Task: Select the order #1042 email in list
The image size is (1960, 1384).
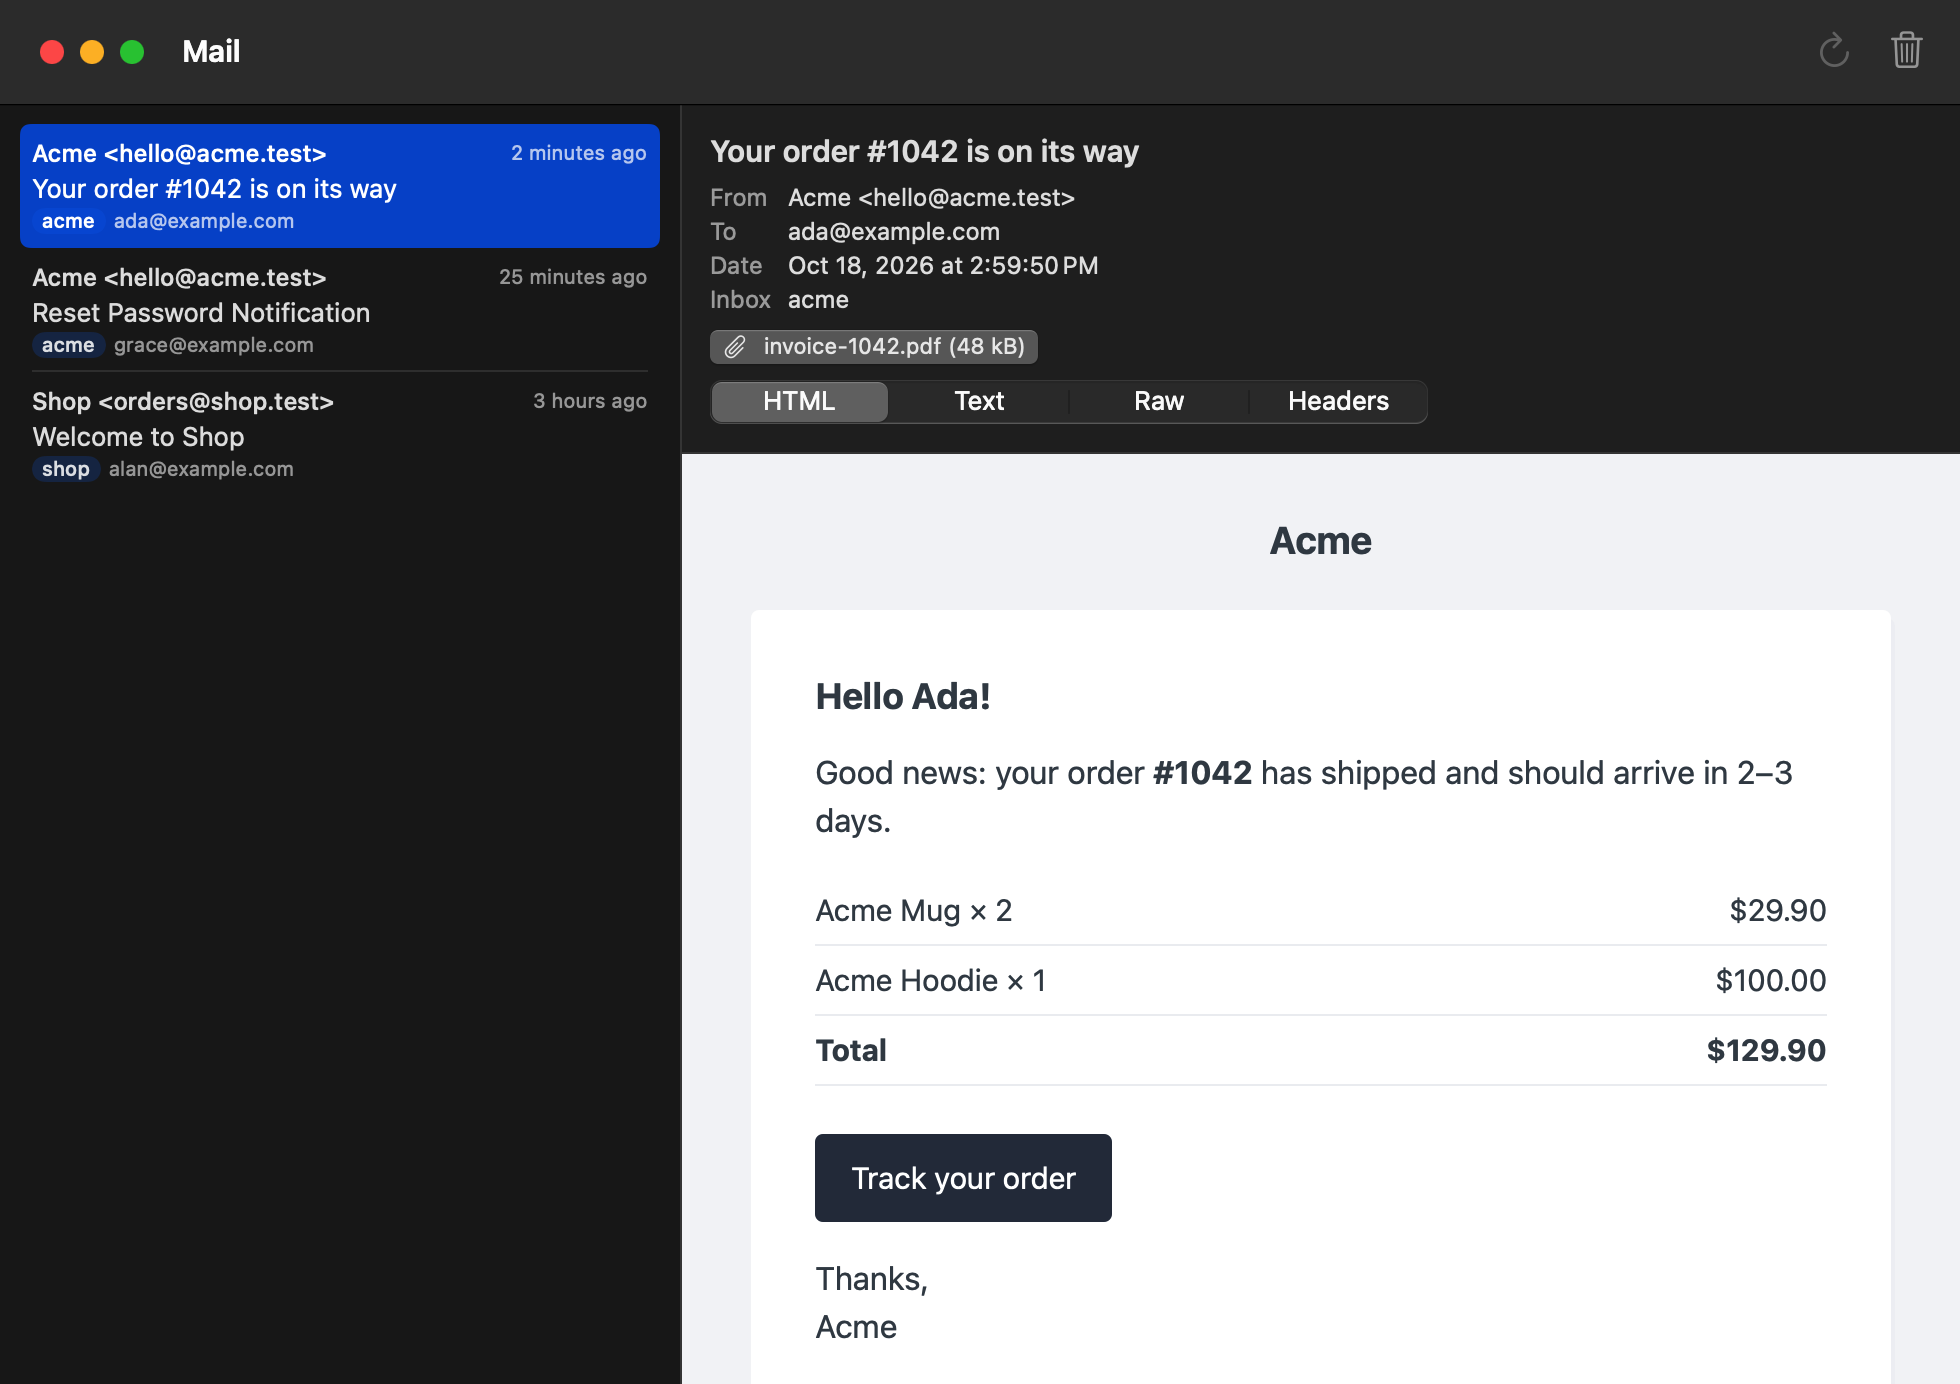Action: coord(340,186)
